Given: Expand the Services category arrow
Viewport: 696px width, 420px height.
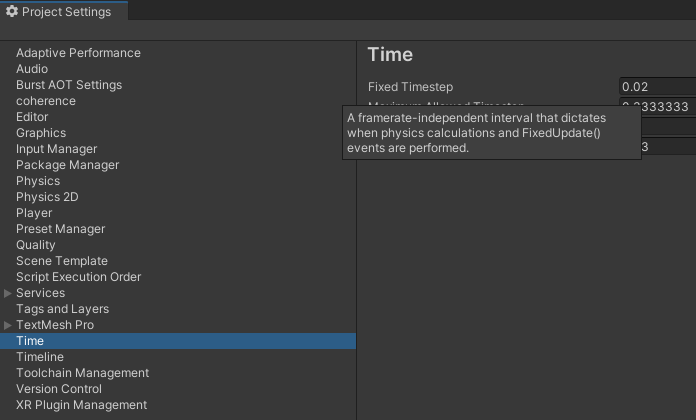Looking at the screenshot, I should click(x=8, y=293).
